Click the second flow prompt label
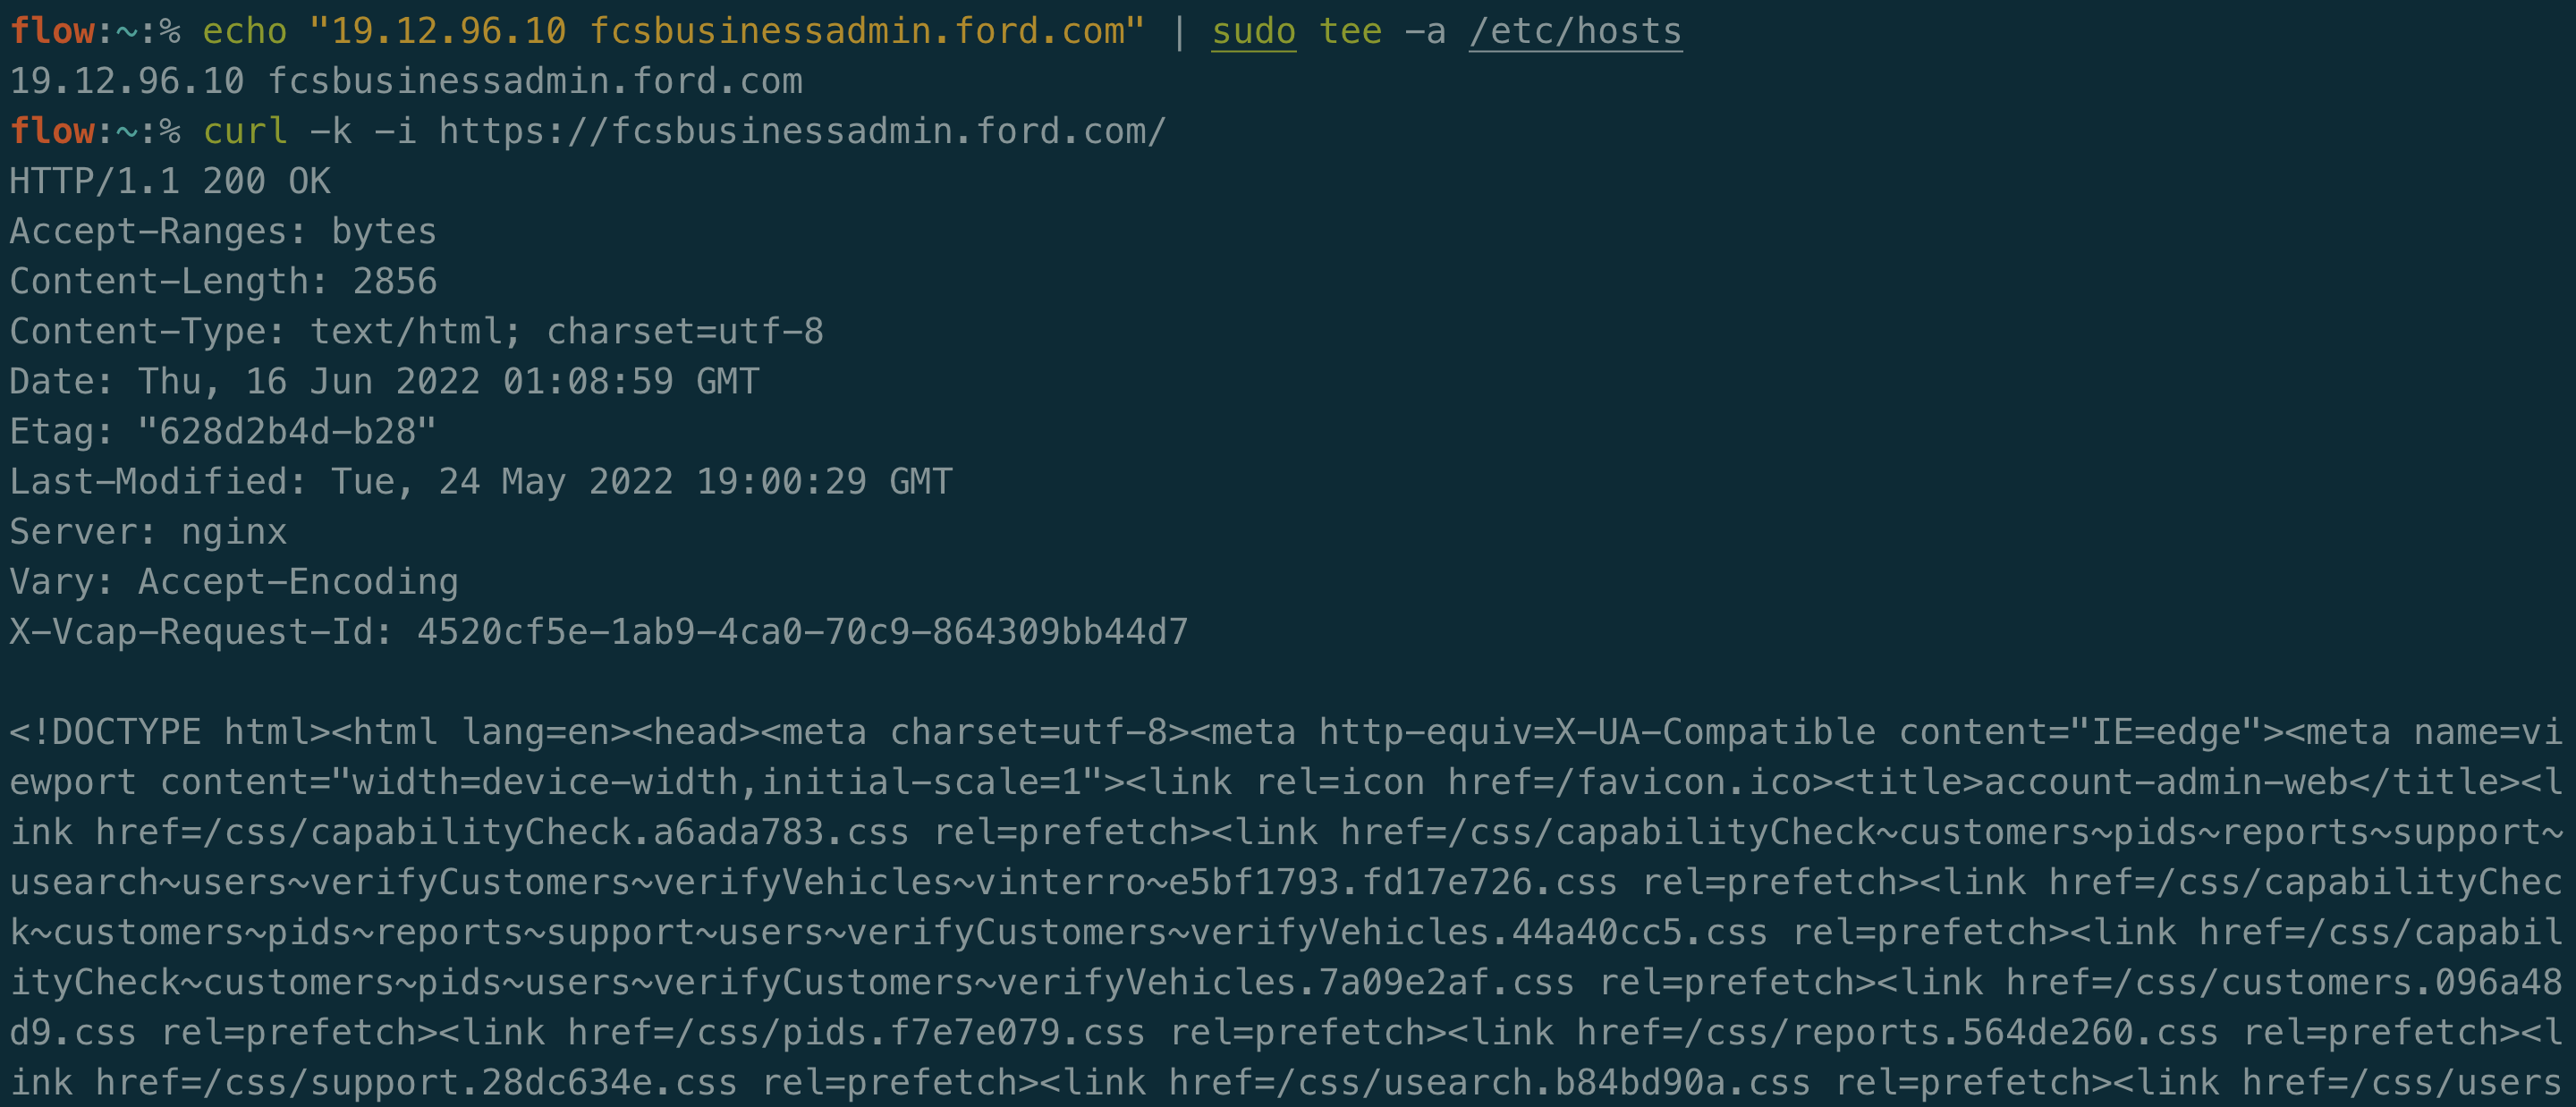This screenshot has width=2576, height=1107. tap(52, 131)
